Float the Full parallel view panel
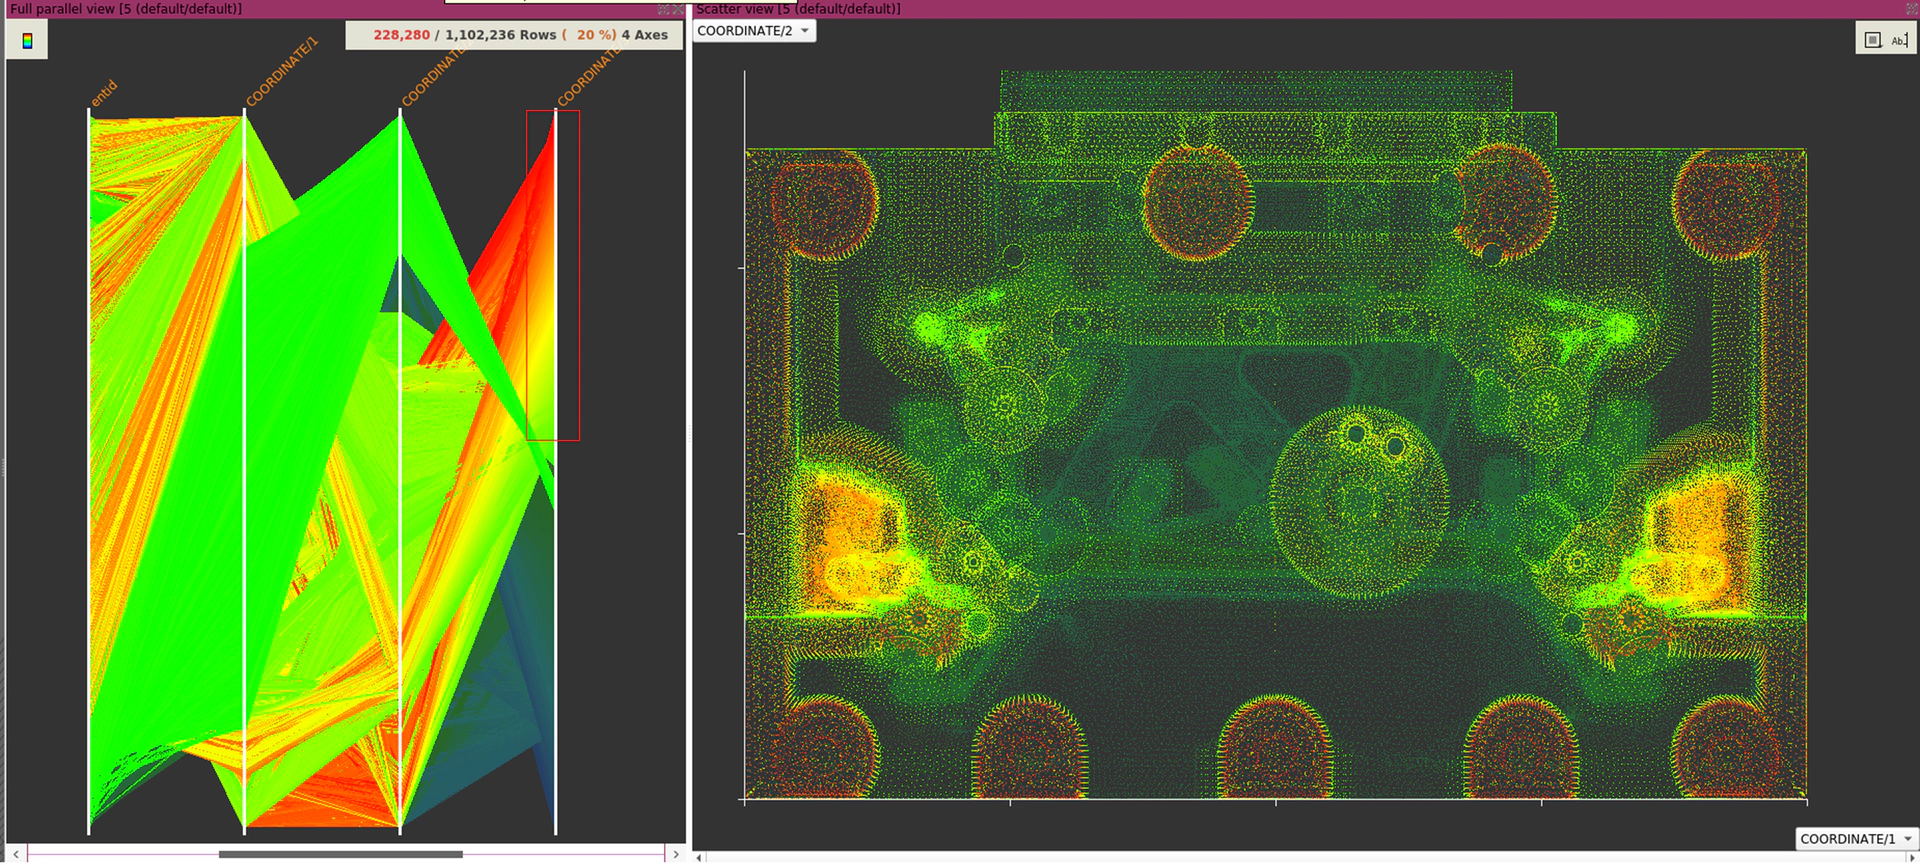The height and width of the screenshot is (865, 1920). 664,9
